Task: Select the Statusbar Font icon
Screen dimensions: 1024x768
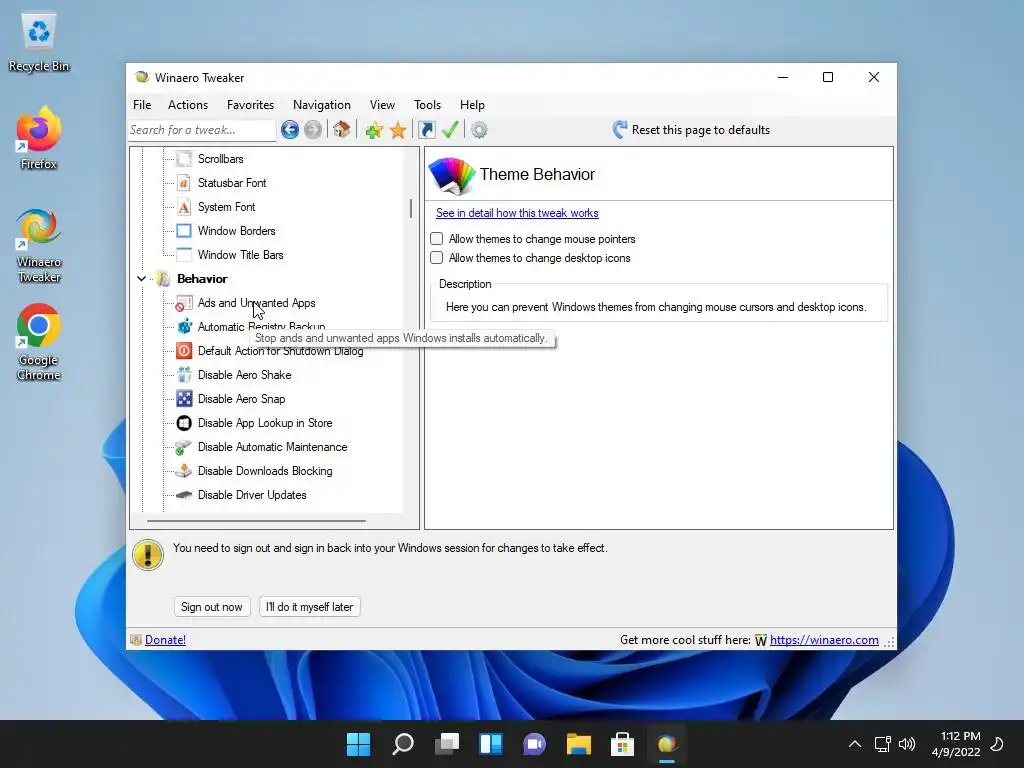Action: [184, 183]
